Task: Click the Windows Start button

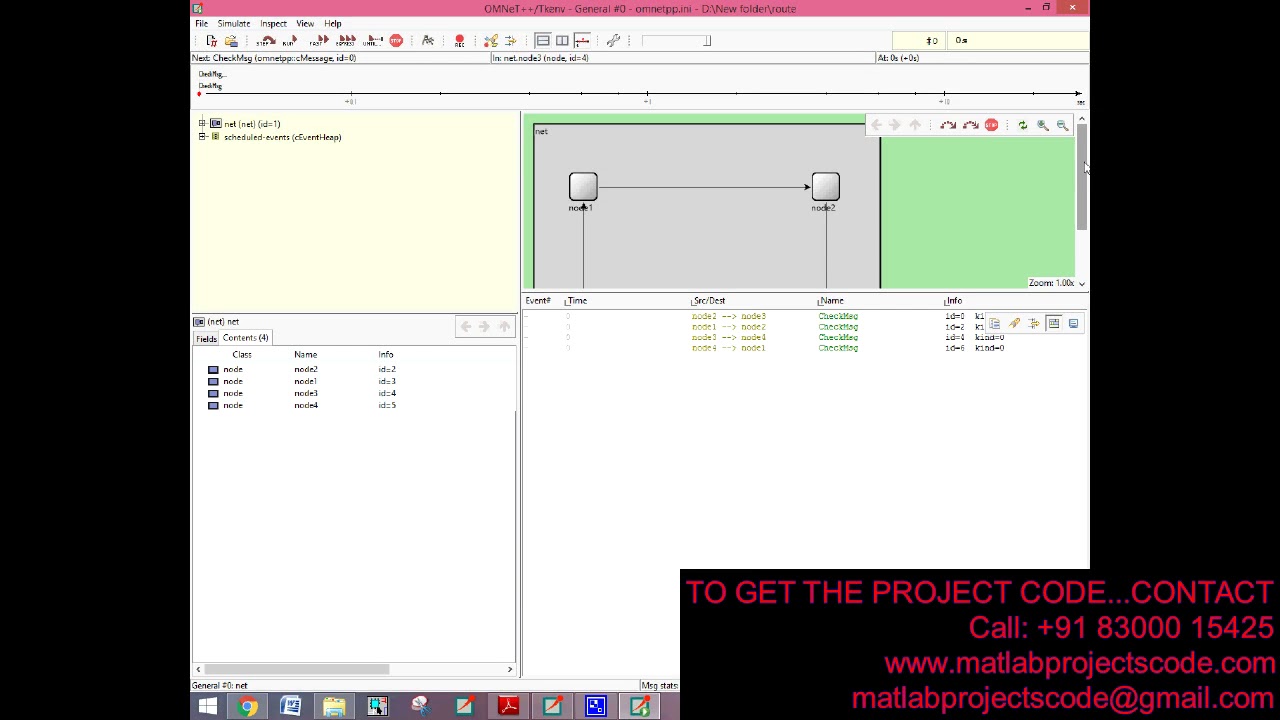Action: (x=207, y=707)
